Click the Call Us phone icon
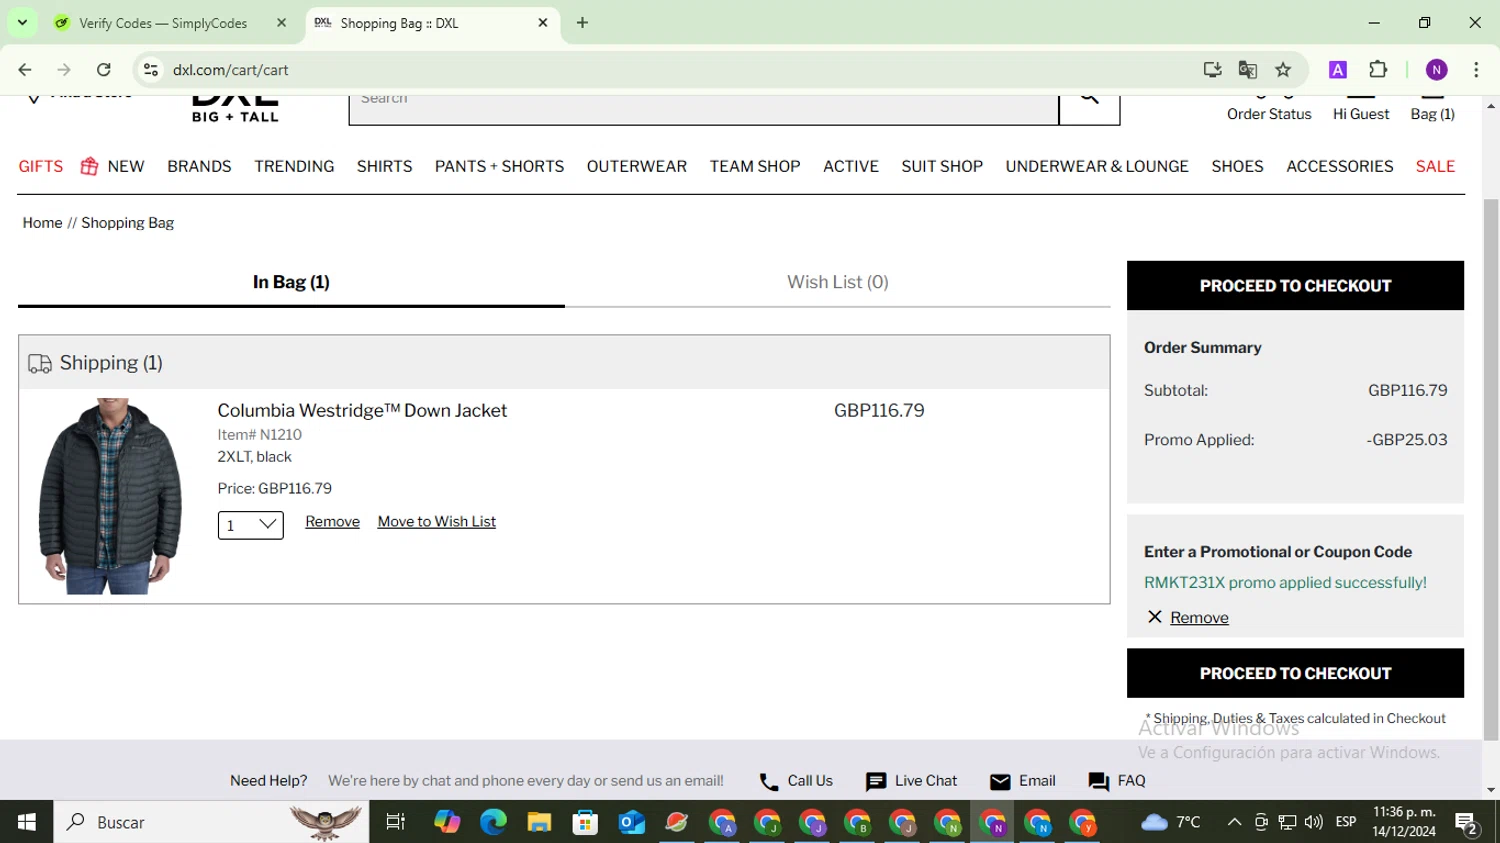The width and height of the screenshot is (1500, 843). coord(768,782)
